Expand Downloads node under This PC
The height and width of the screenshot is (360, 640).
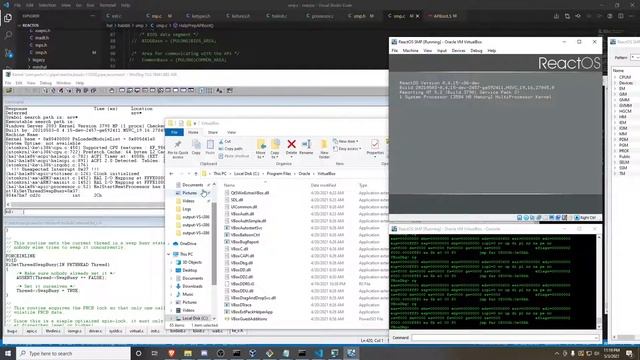pyautogui.click(x=172, y=286)
